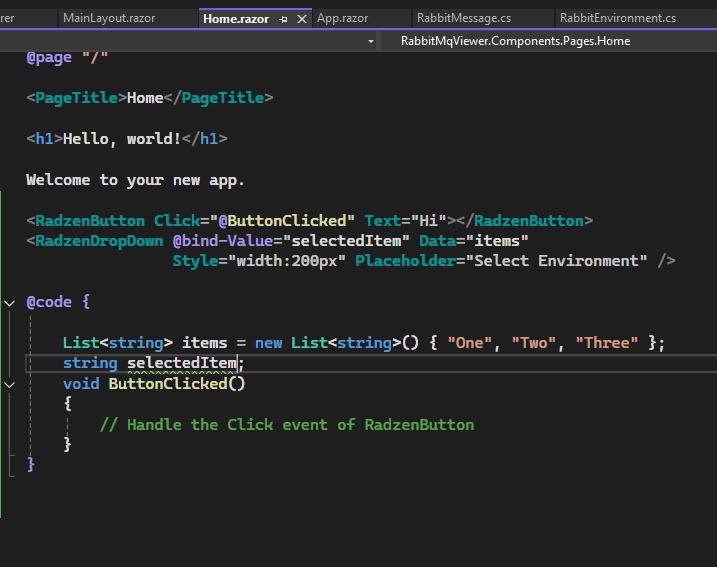
Task: Select the Home.razor tab
Action: [236, 19]
